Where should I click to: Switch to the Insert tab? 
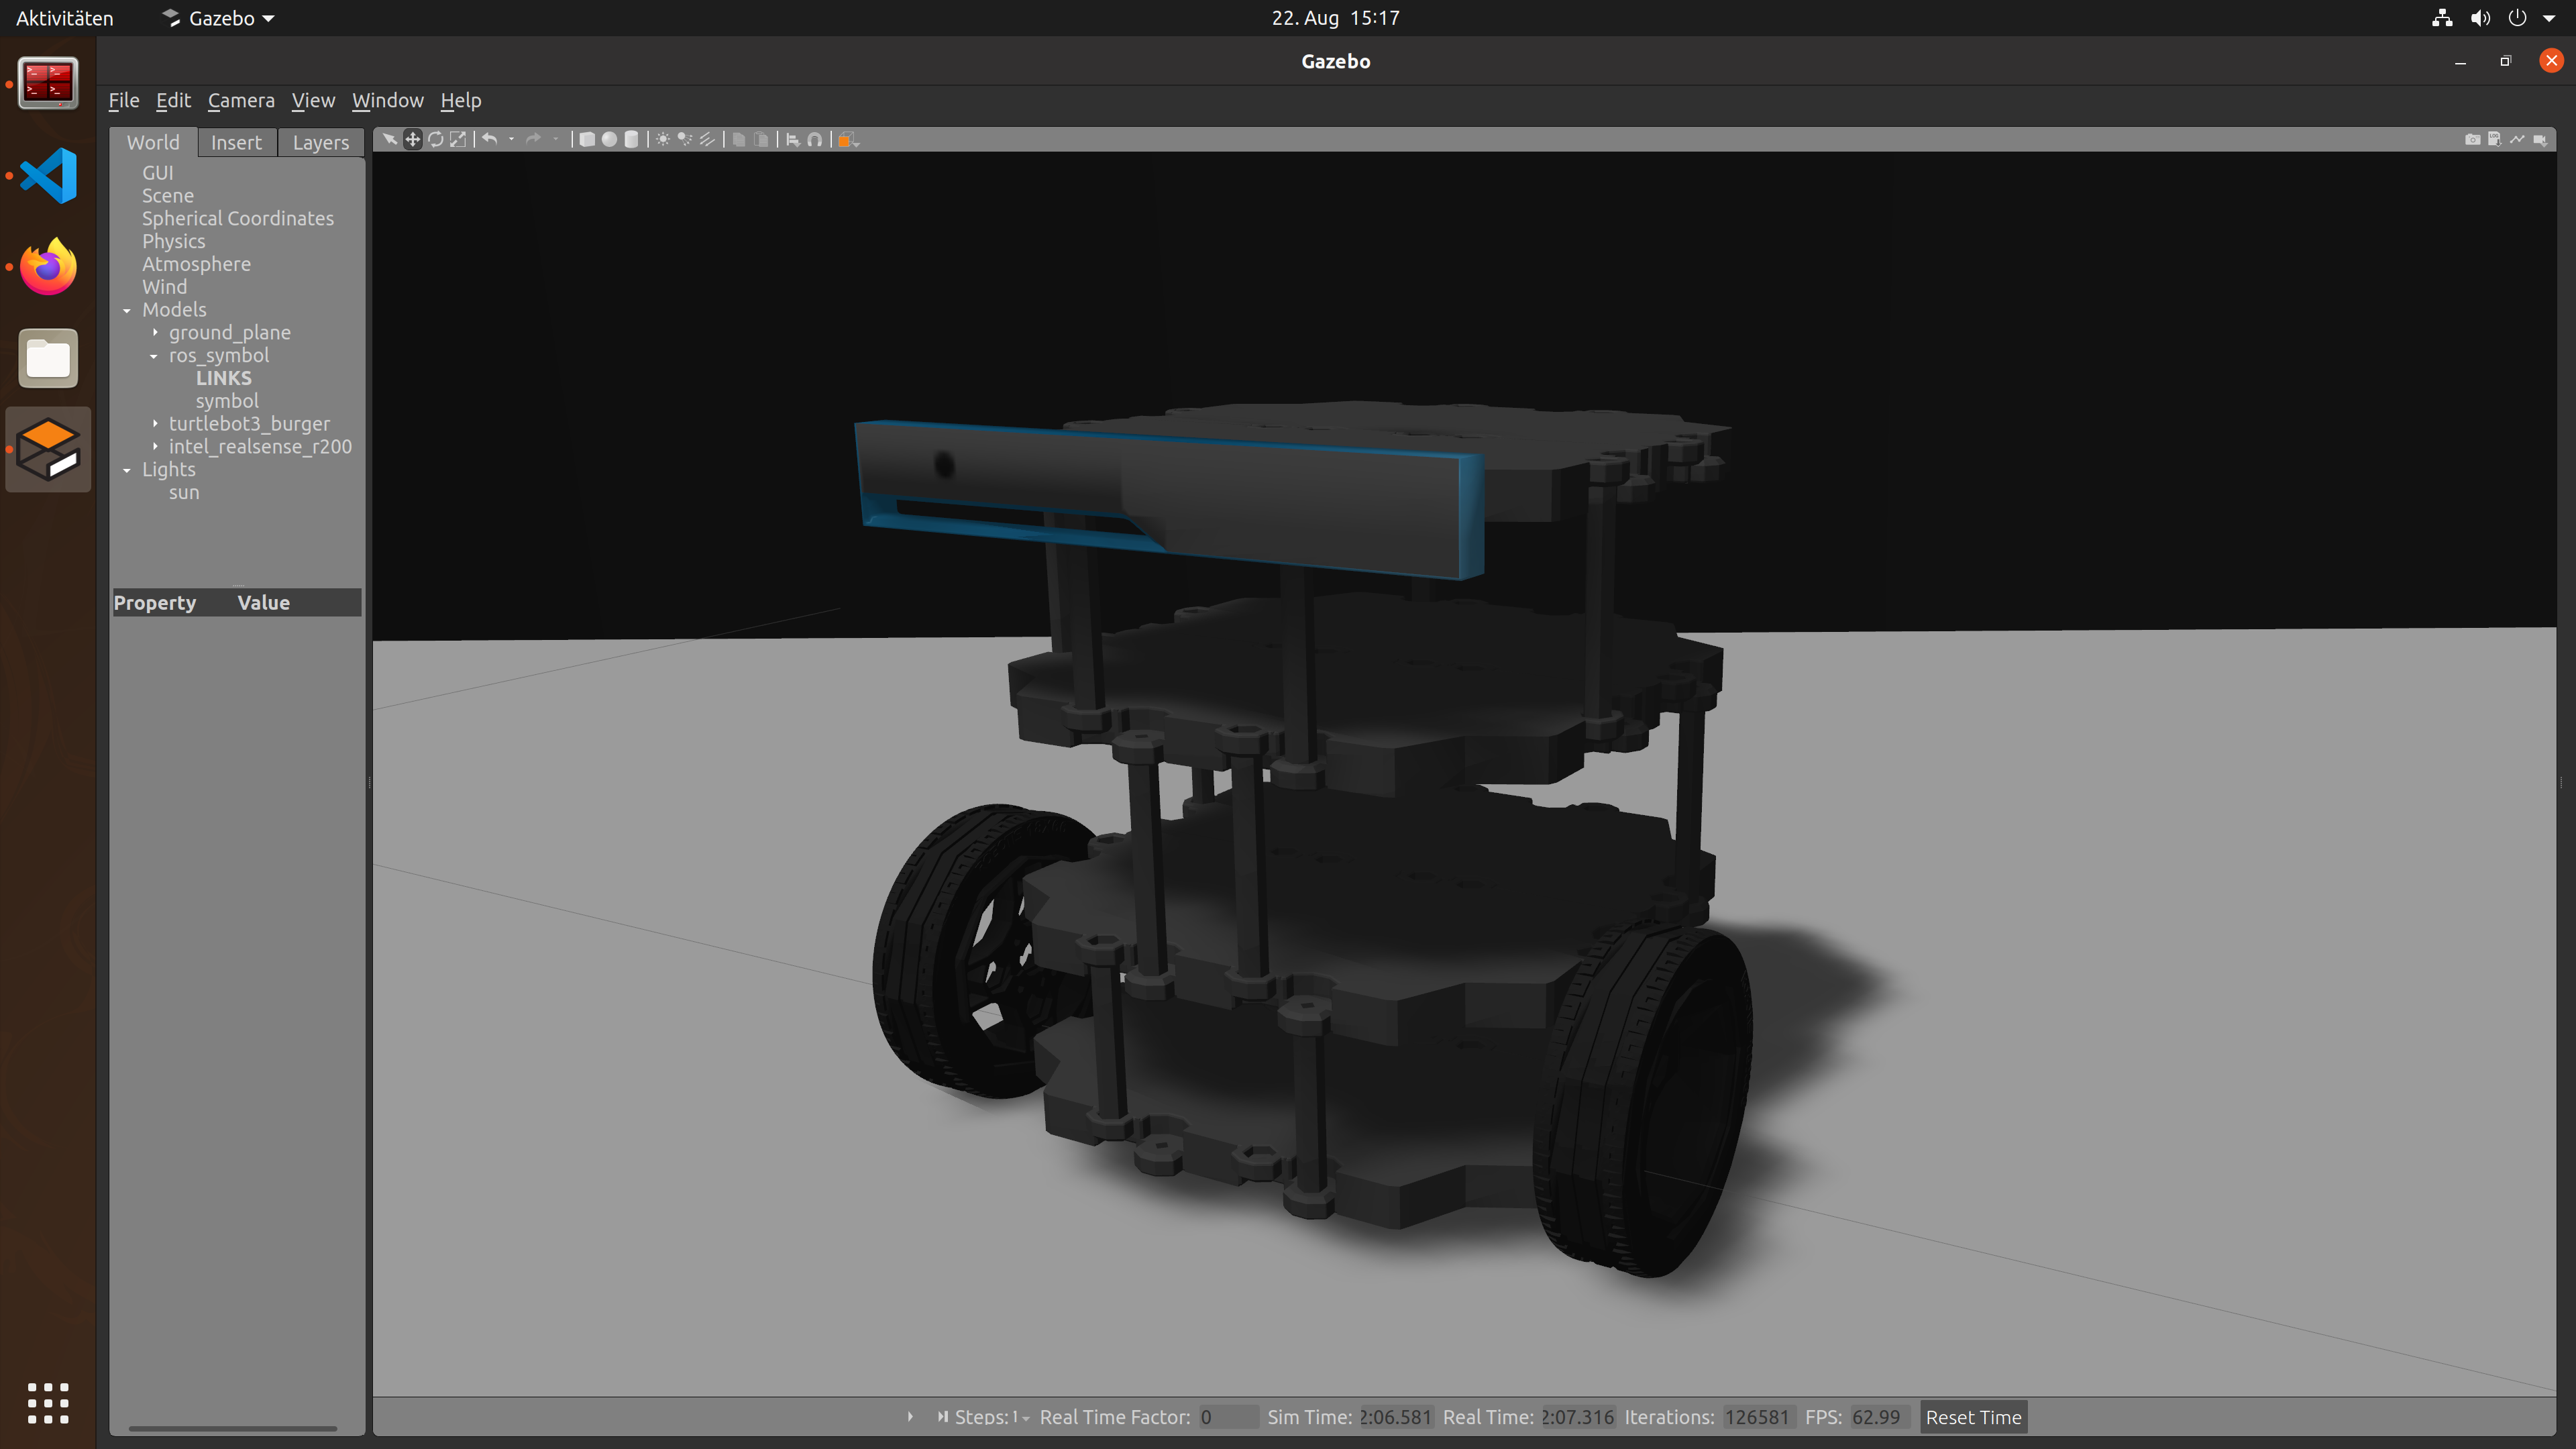pyautogui.click(x=236, y=143)
